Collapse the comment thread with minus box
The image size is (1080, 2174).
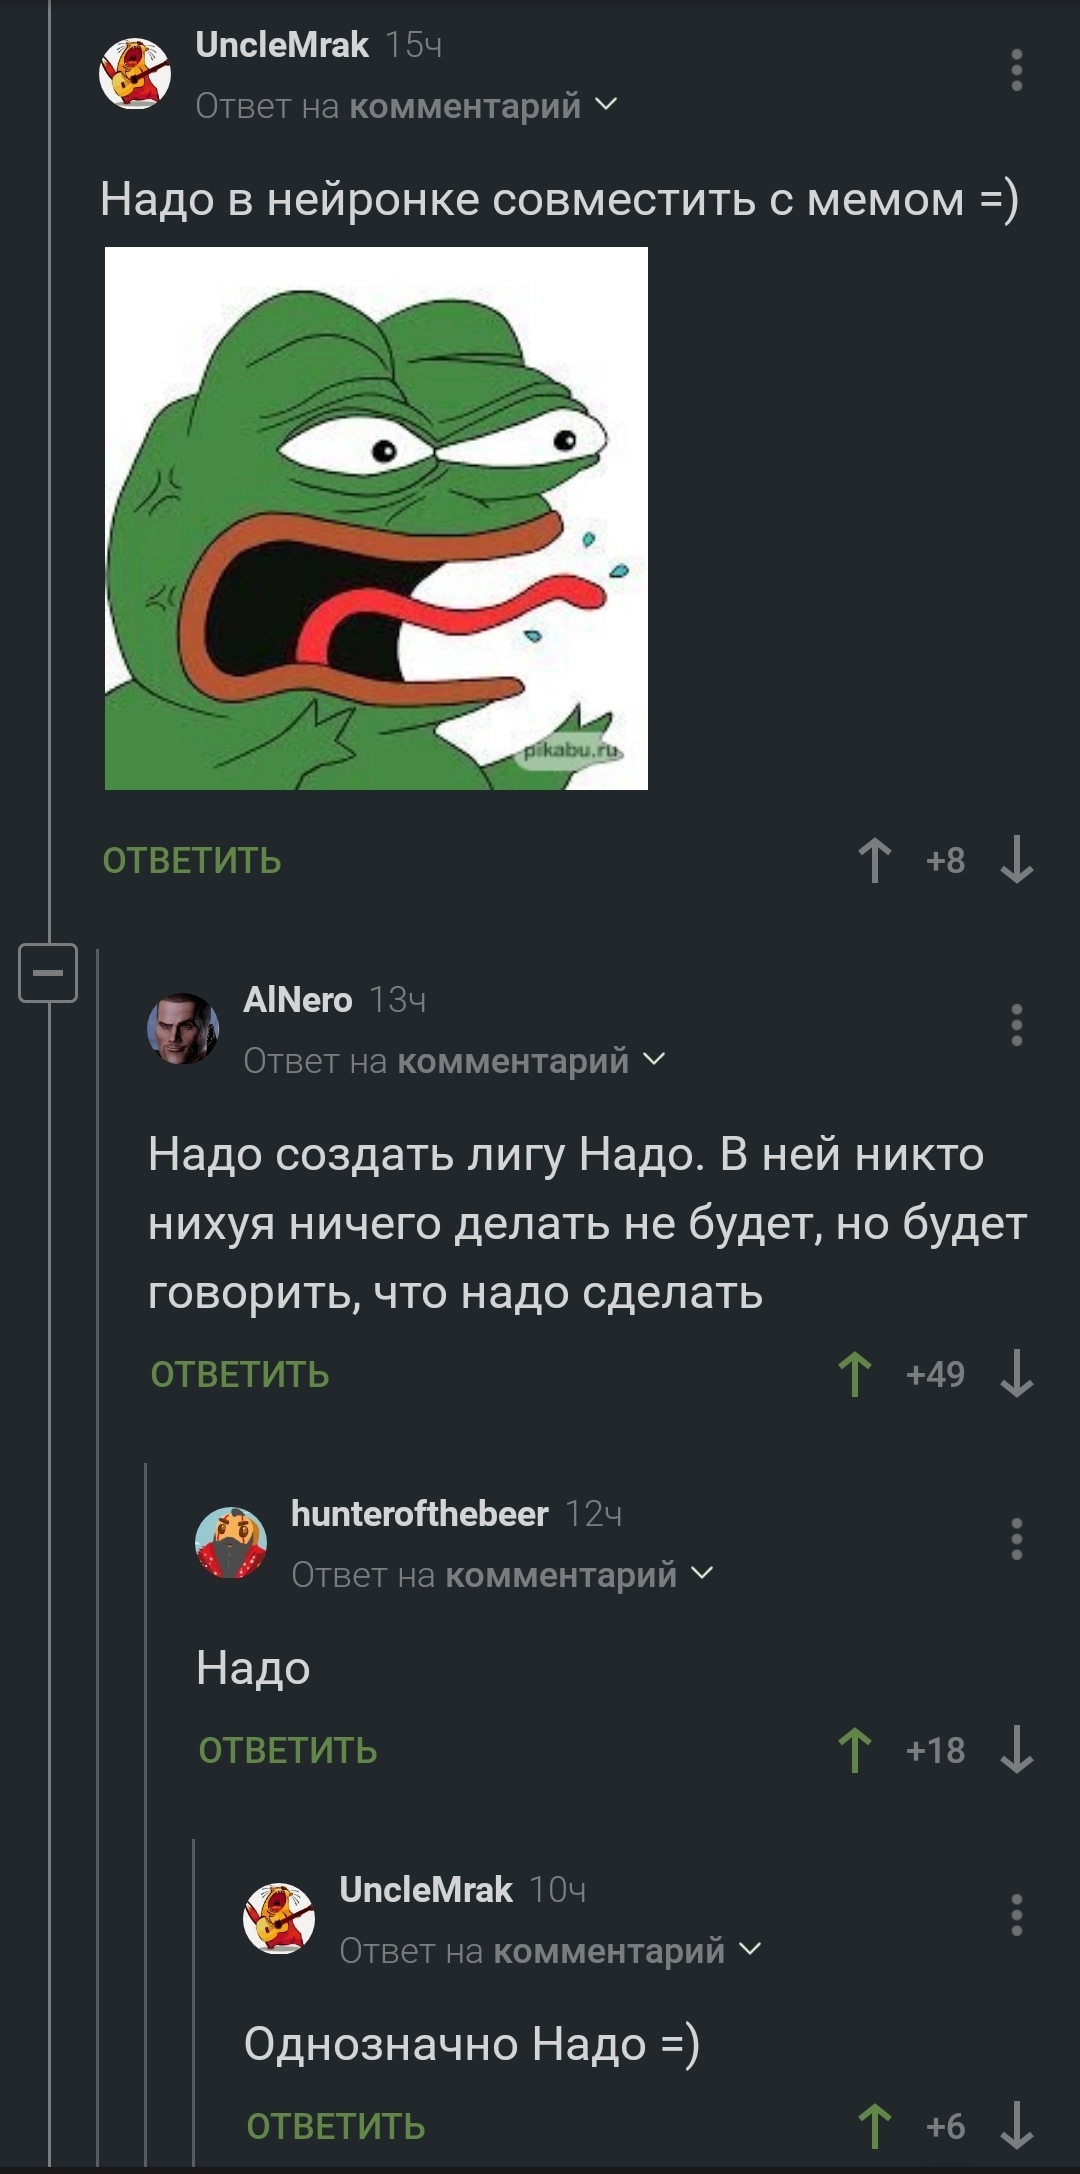pos(48,972)
